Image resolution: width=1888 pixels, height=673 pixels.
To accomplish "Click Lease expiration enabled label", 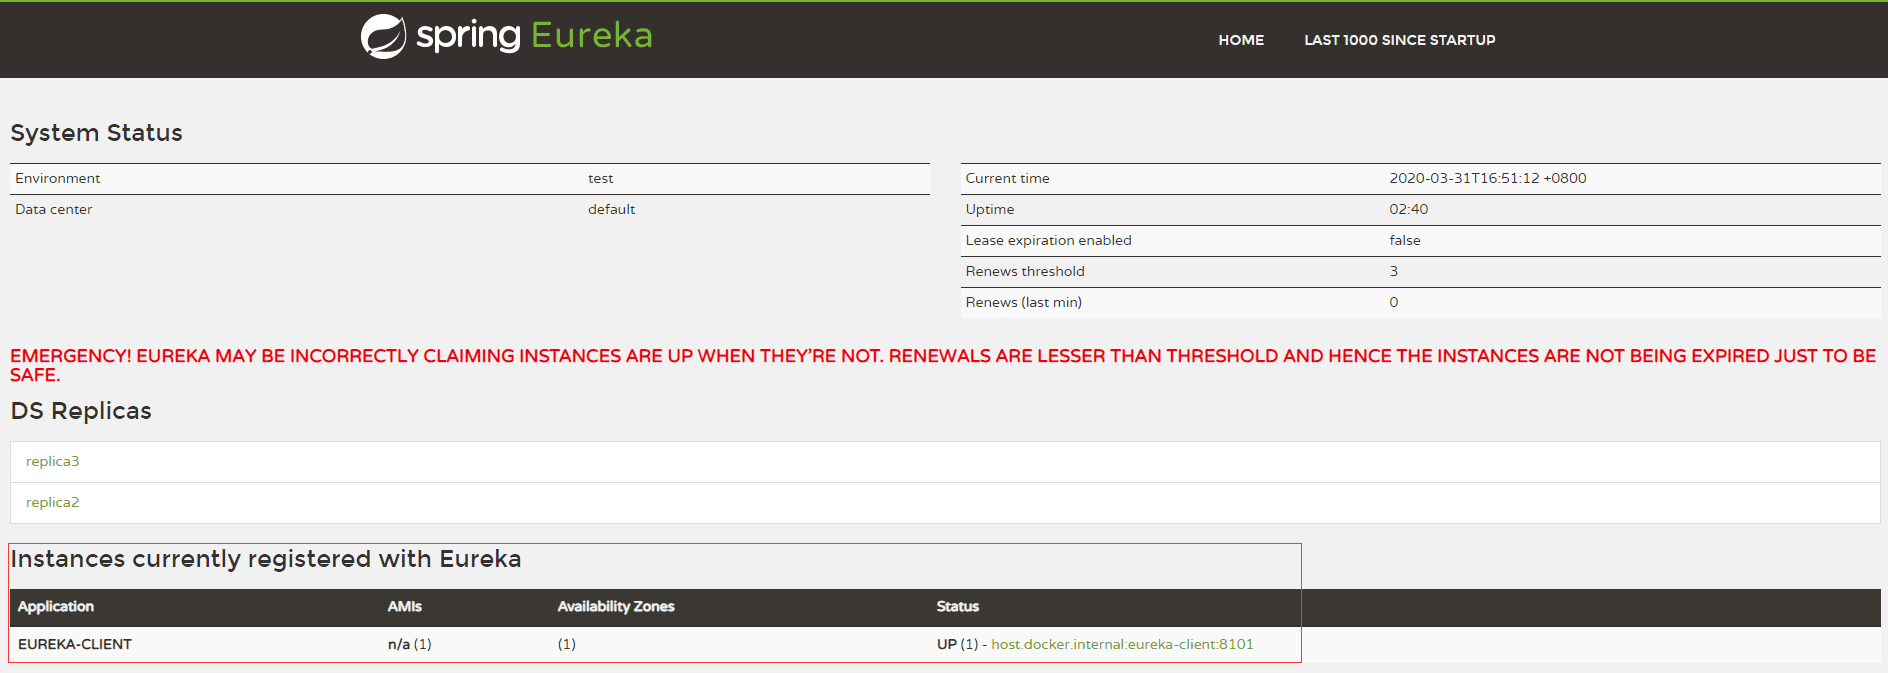I will click(x=1048, y=240).
